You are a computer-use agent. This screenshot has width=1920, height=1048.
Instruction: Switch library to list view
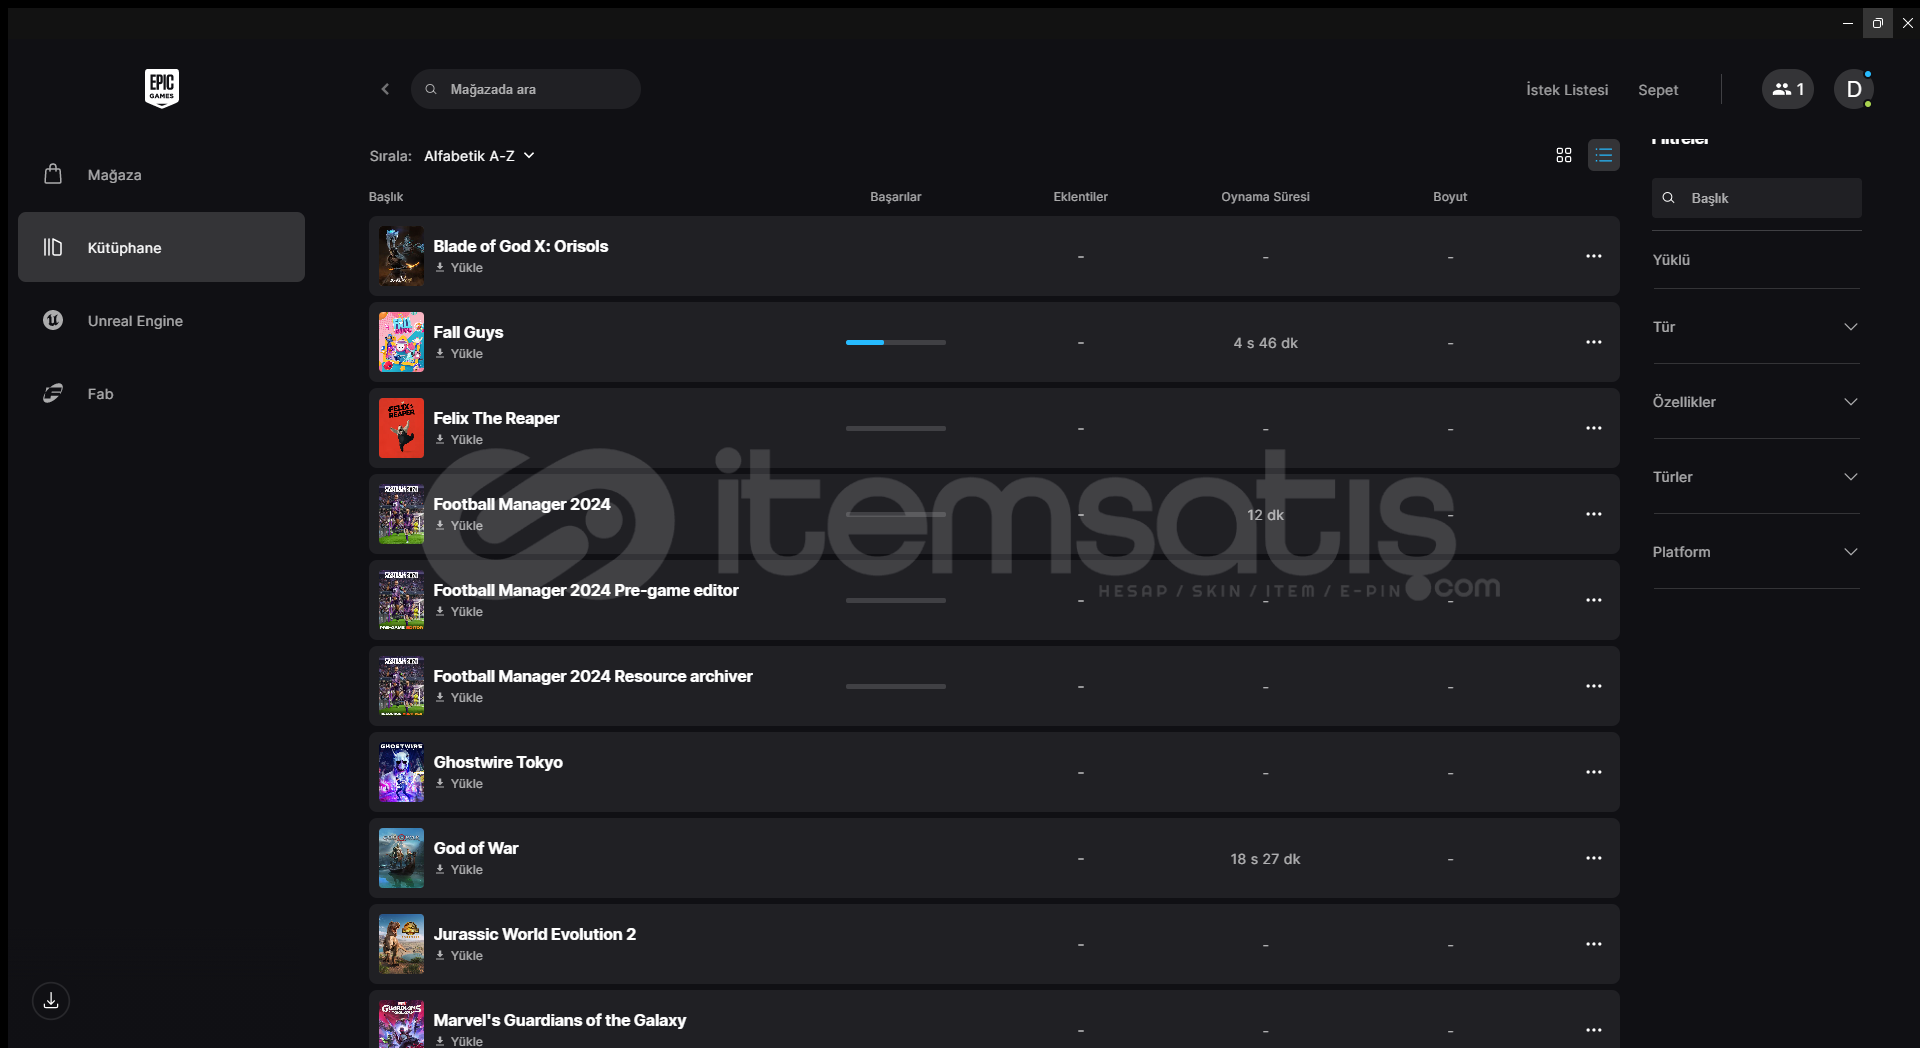coord(1604,155)
